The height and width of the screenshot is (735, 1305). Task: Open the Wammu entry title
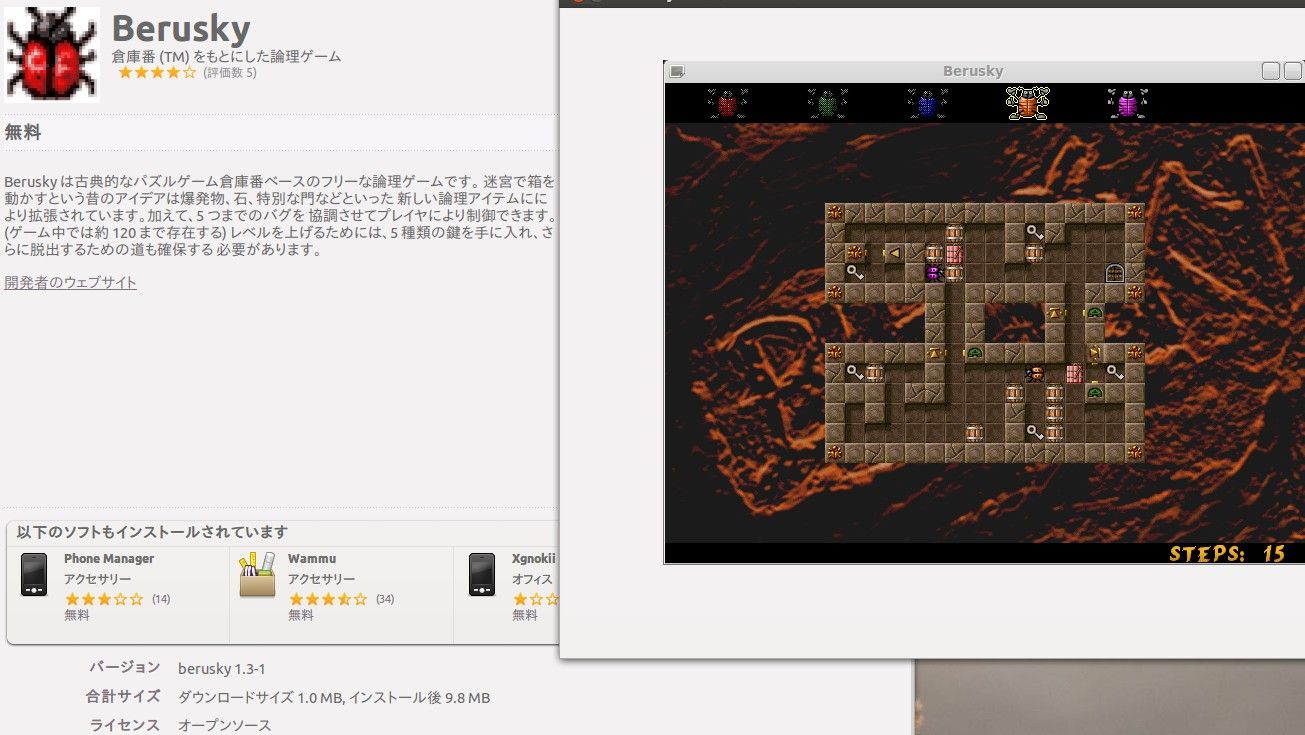tap(312, 559)
